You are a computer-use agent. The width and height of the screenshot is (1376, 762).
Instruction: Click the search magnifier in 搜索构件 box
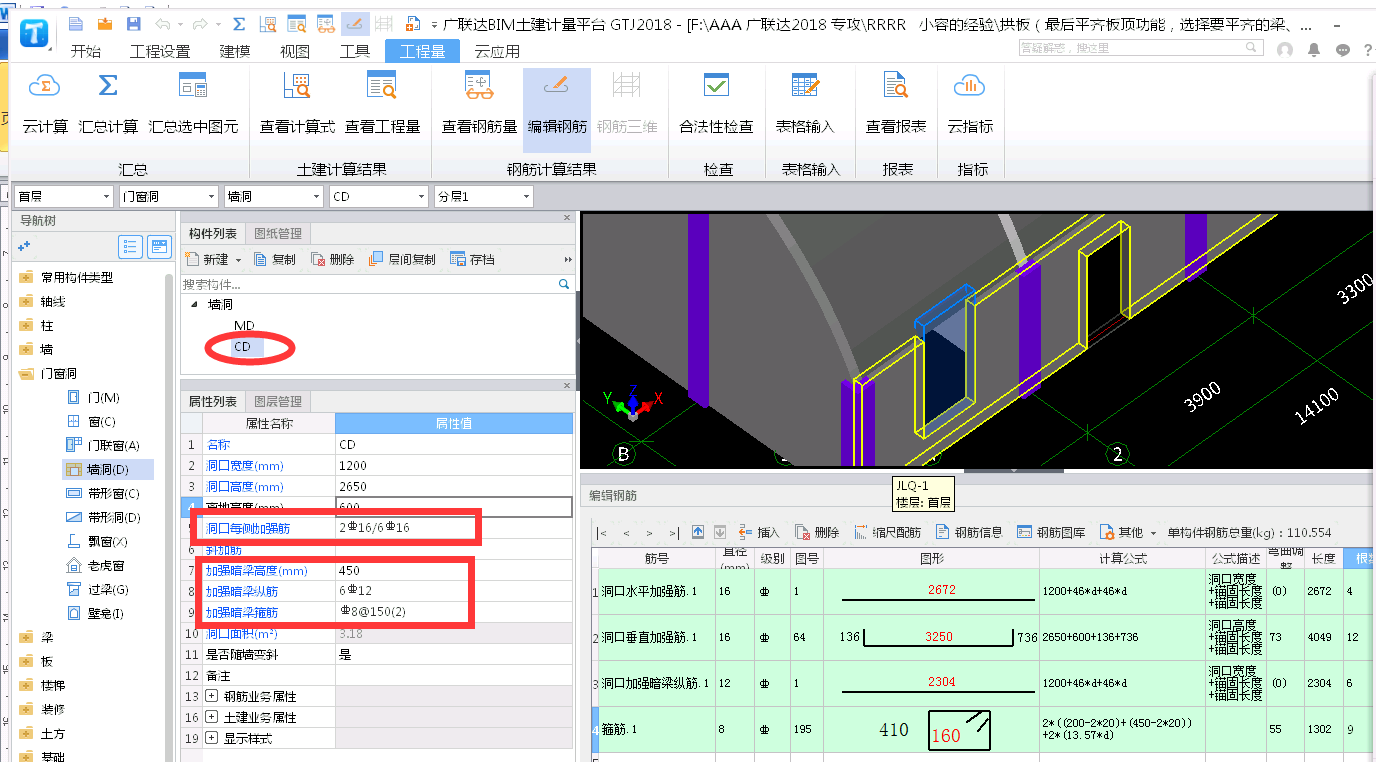[564, 284]
